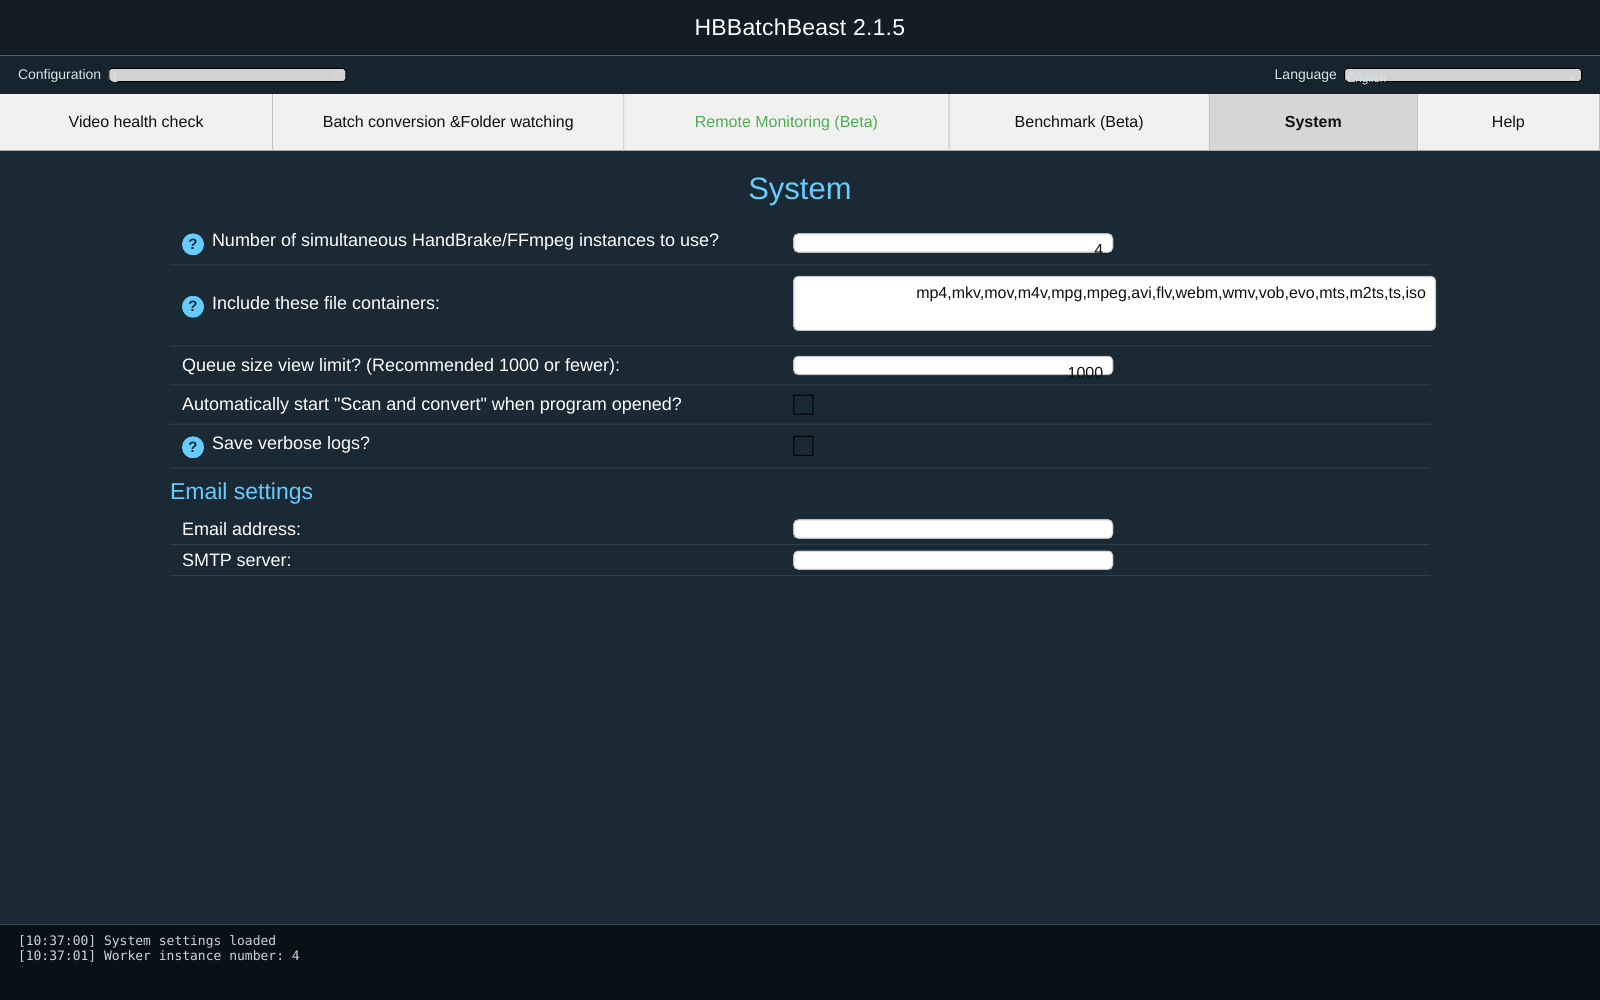Image resolution: width=1600 pixels, height=1000 pixels.
Task: Open the Configuration dropdown
Action: [228, 75]
